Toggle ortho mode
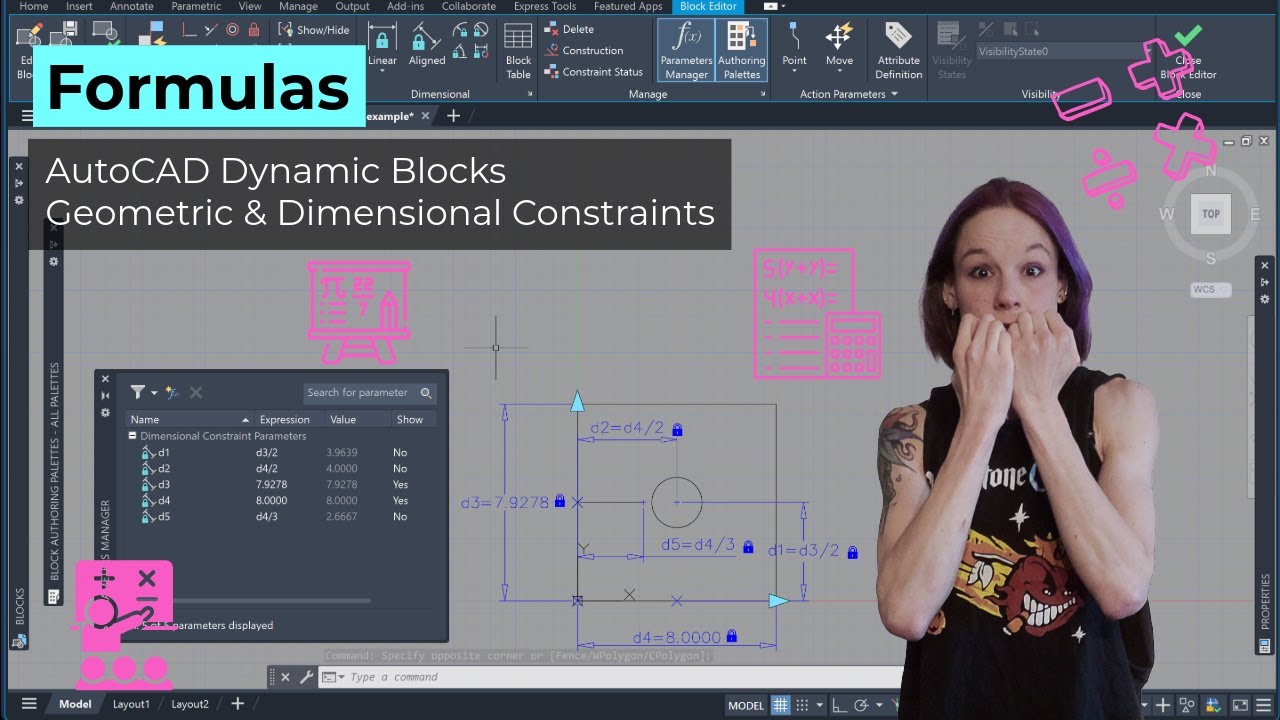The image size is (1280, 720). click(839, 705)
